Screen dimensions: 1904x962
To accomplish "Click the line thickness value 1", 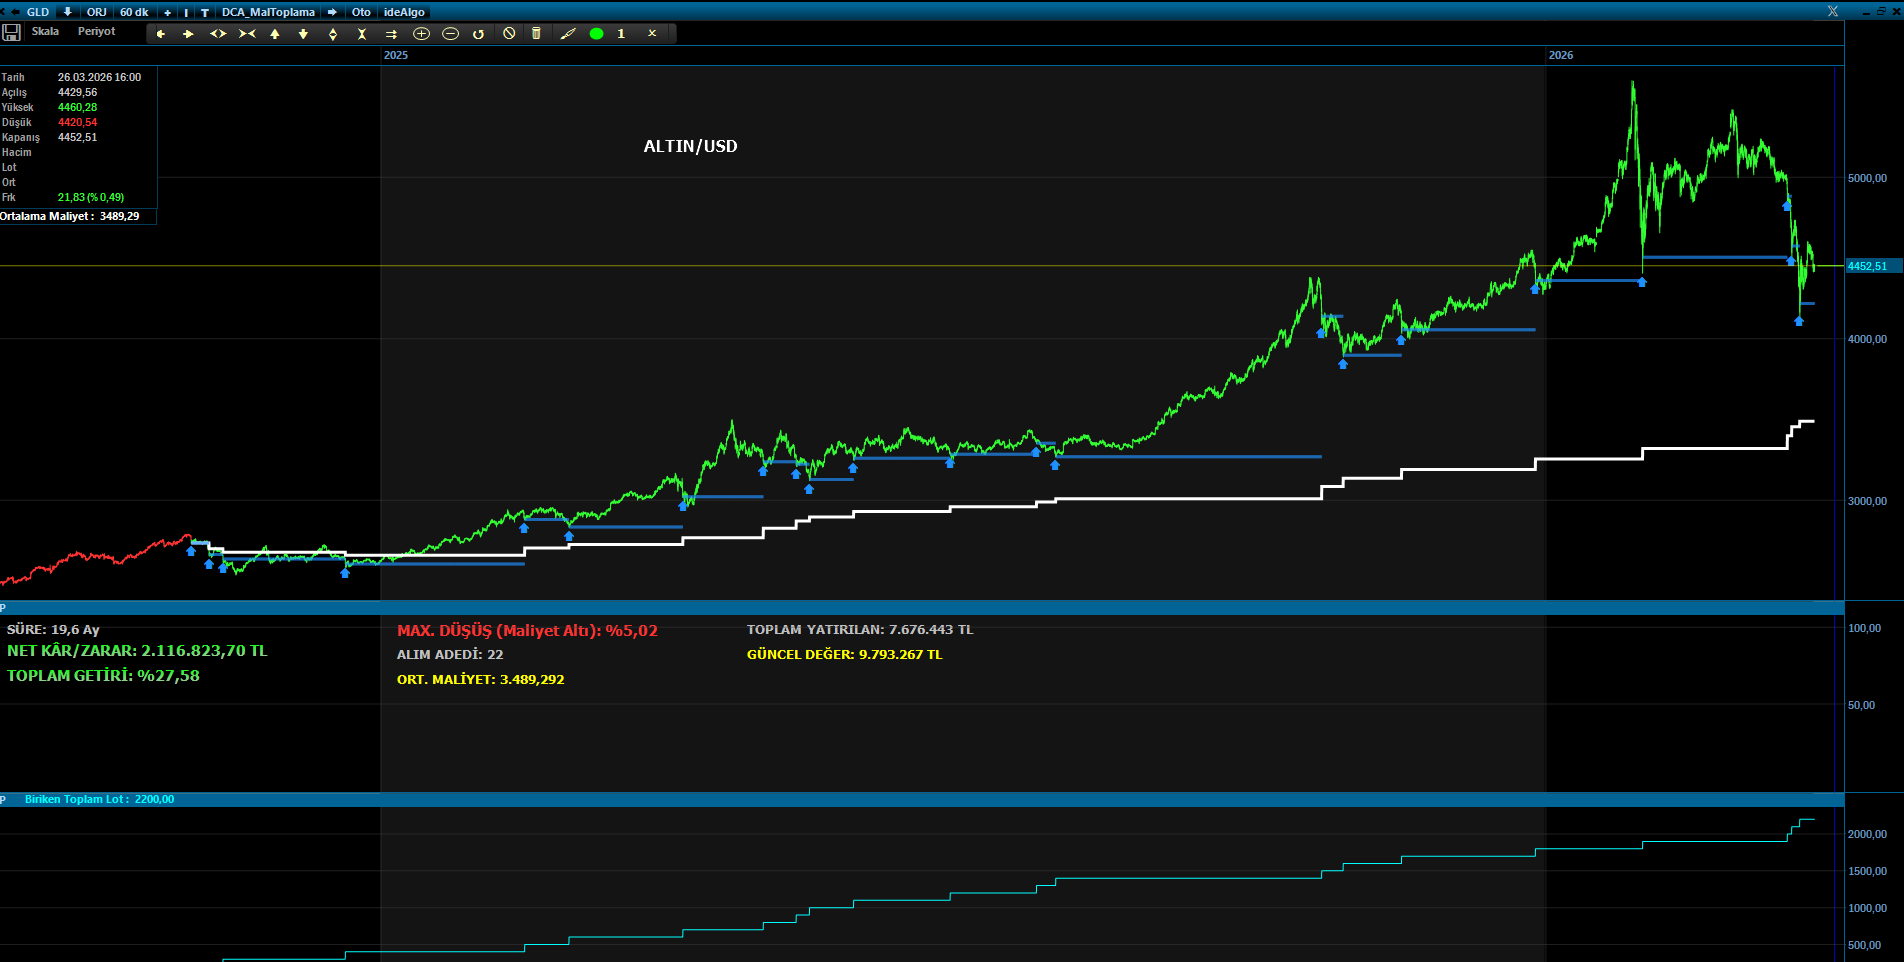I will 621,34.
